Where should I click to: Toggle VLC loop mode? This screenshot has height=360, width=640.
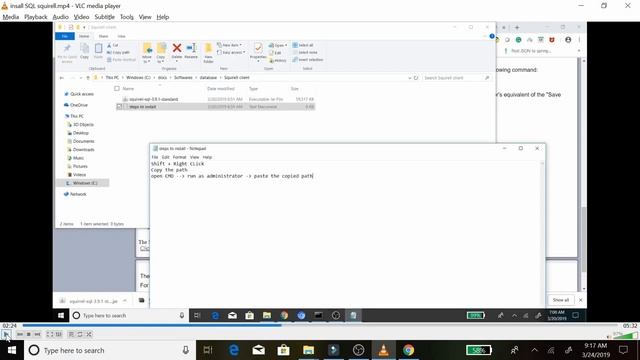[x=80, y=334]
